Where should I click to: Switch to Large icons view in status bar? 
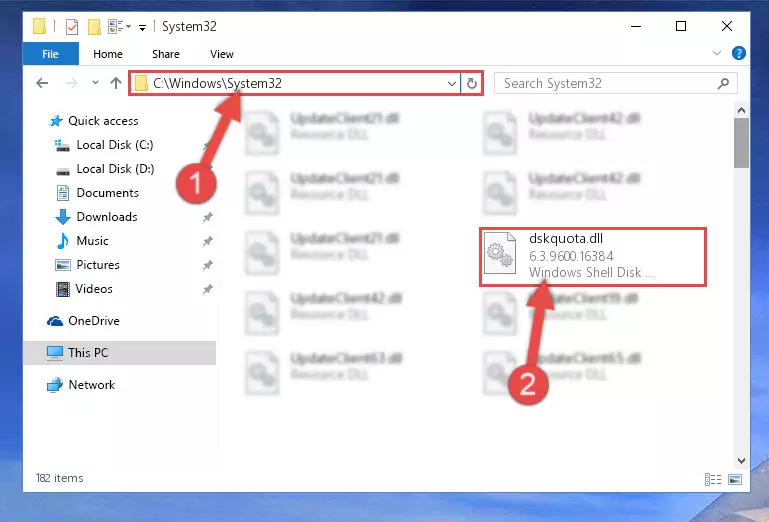[735, 479]
